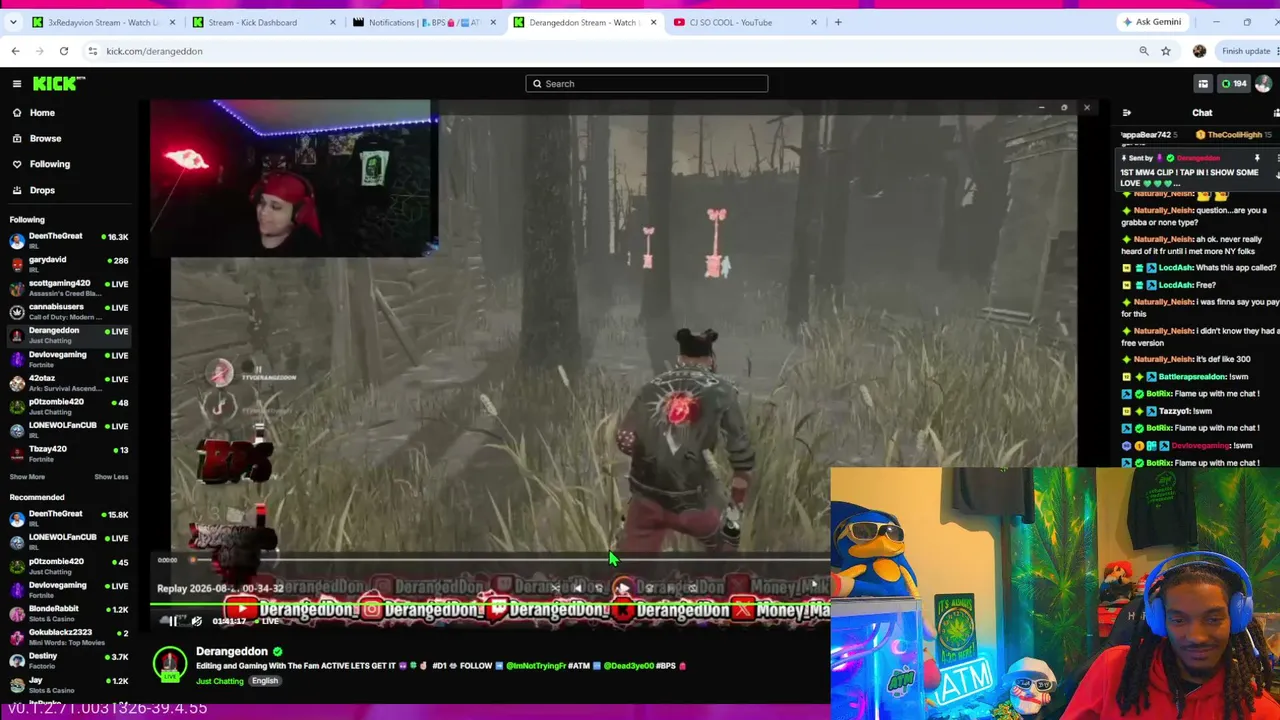Click Battlerapsreaidon username in chat

[1192, 377]
